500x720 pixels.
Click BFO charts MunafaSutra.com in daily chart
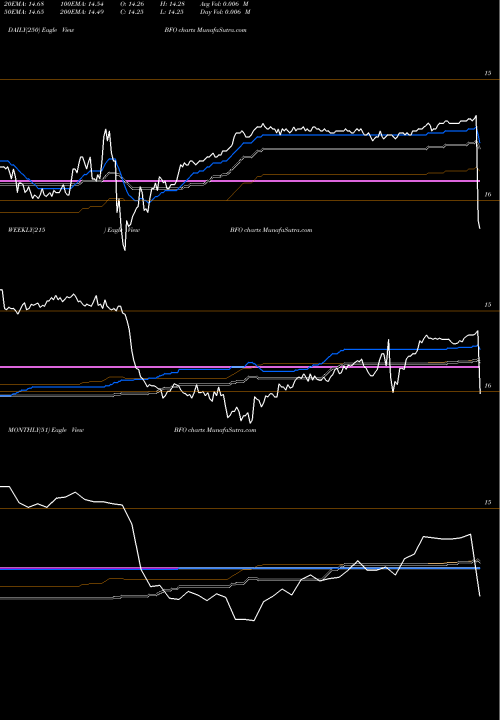[205, 30]
